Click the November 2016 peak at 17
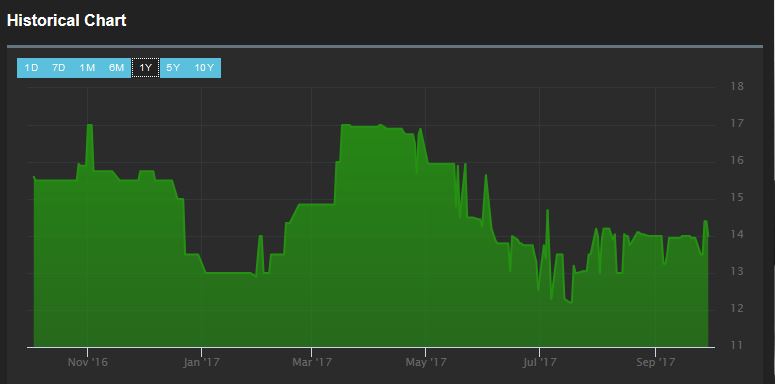 pyautogui.click(x=89, y=125)
